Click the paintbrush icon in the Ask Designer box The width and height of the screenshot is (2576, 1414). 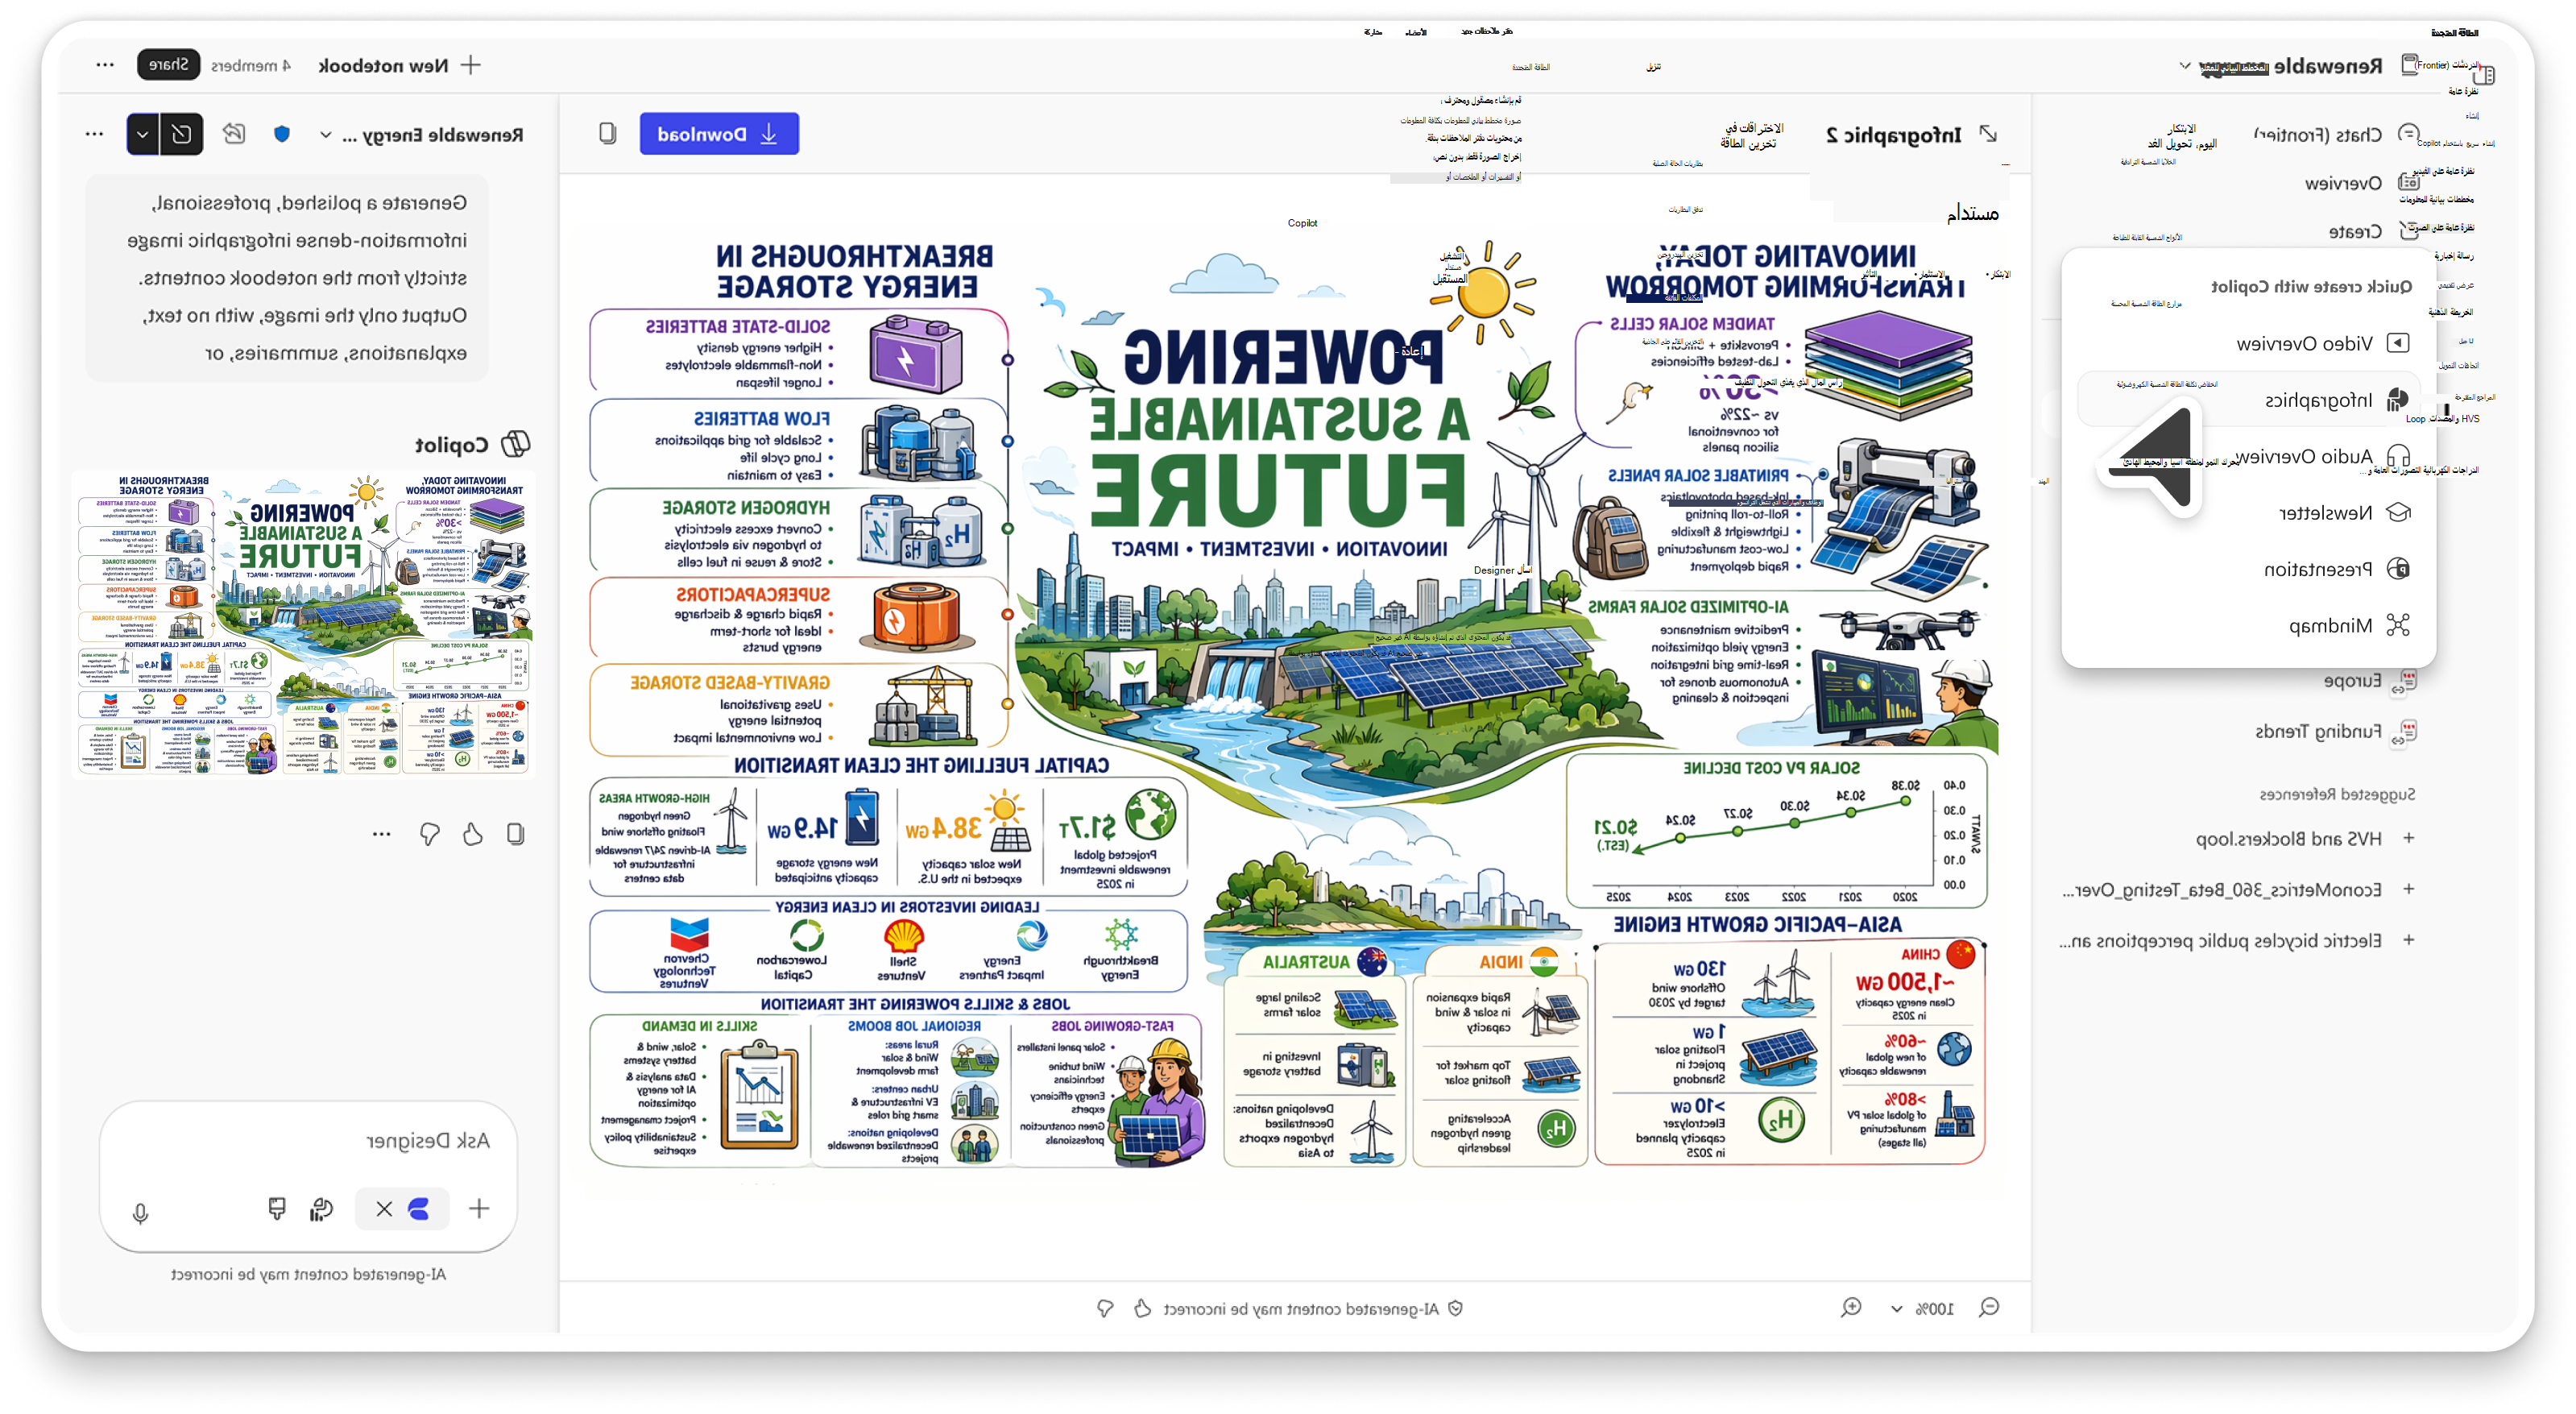coord(277,1209)
